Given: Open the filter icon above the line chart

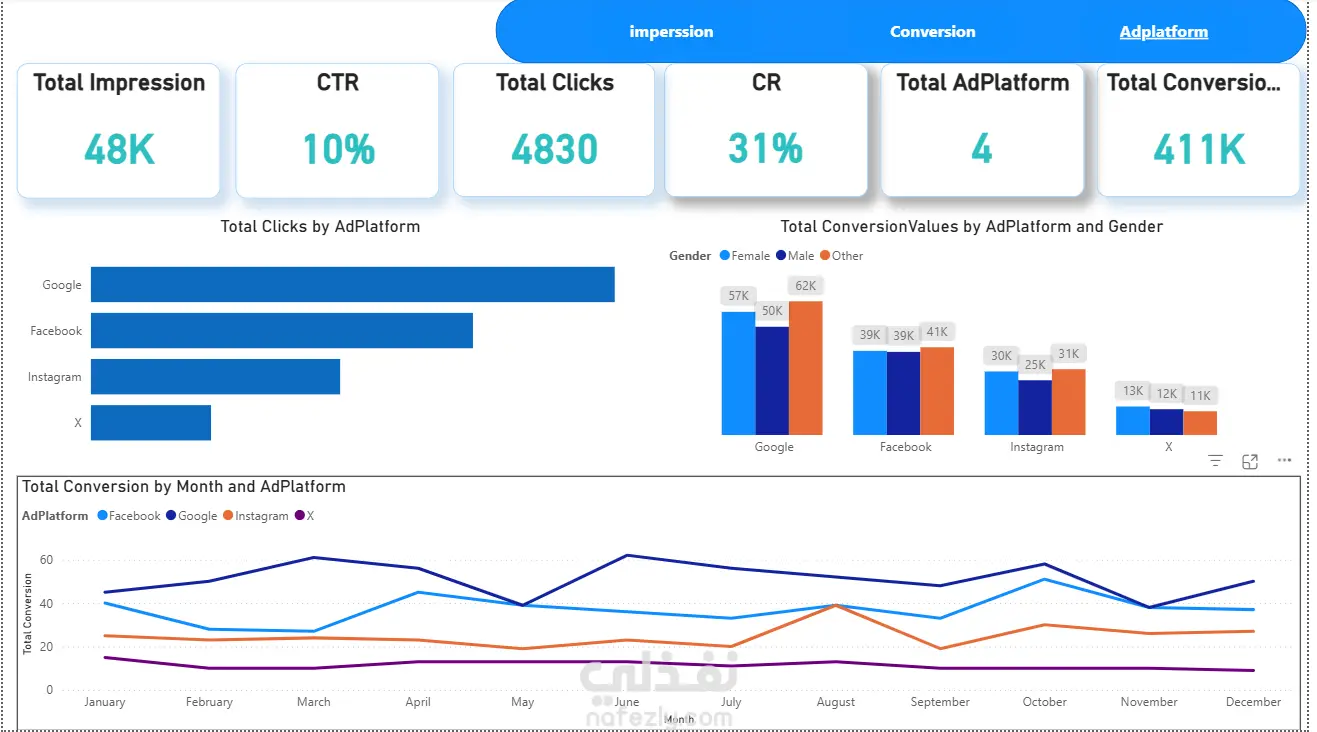Looking at the screenshot, I should (x=1215, y=461).
